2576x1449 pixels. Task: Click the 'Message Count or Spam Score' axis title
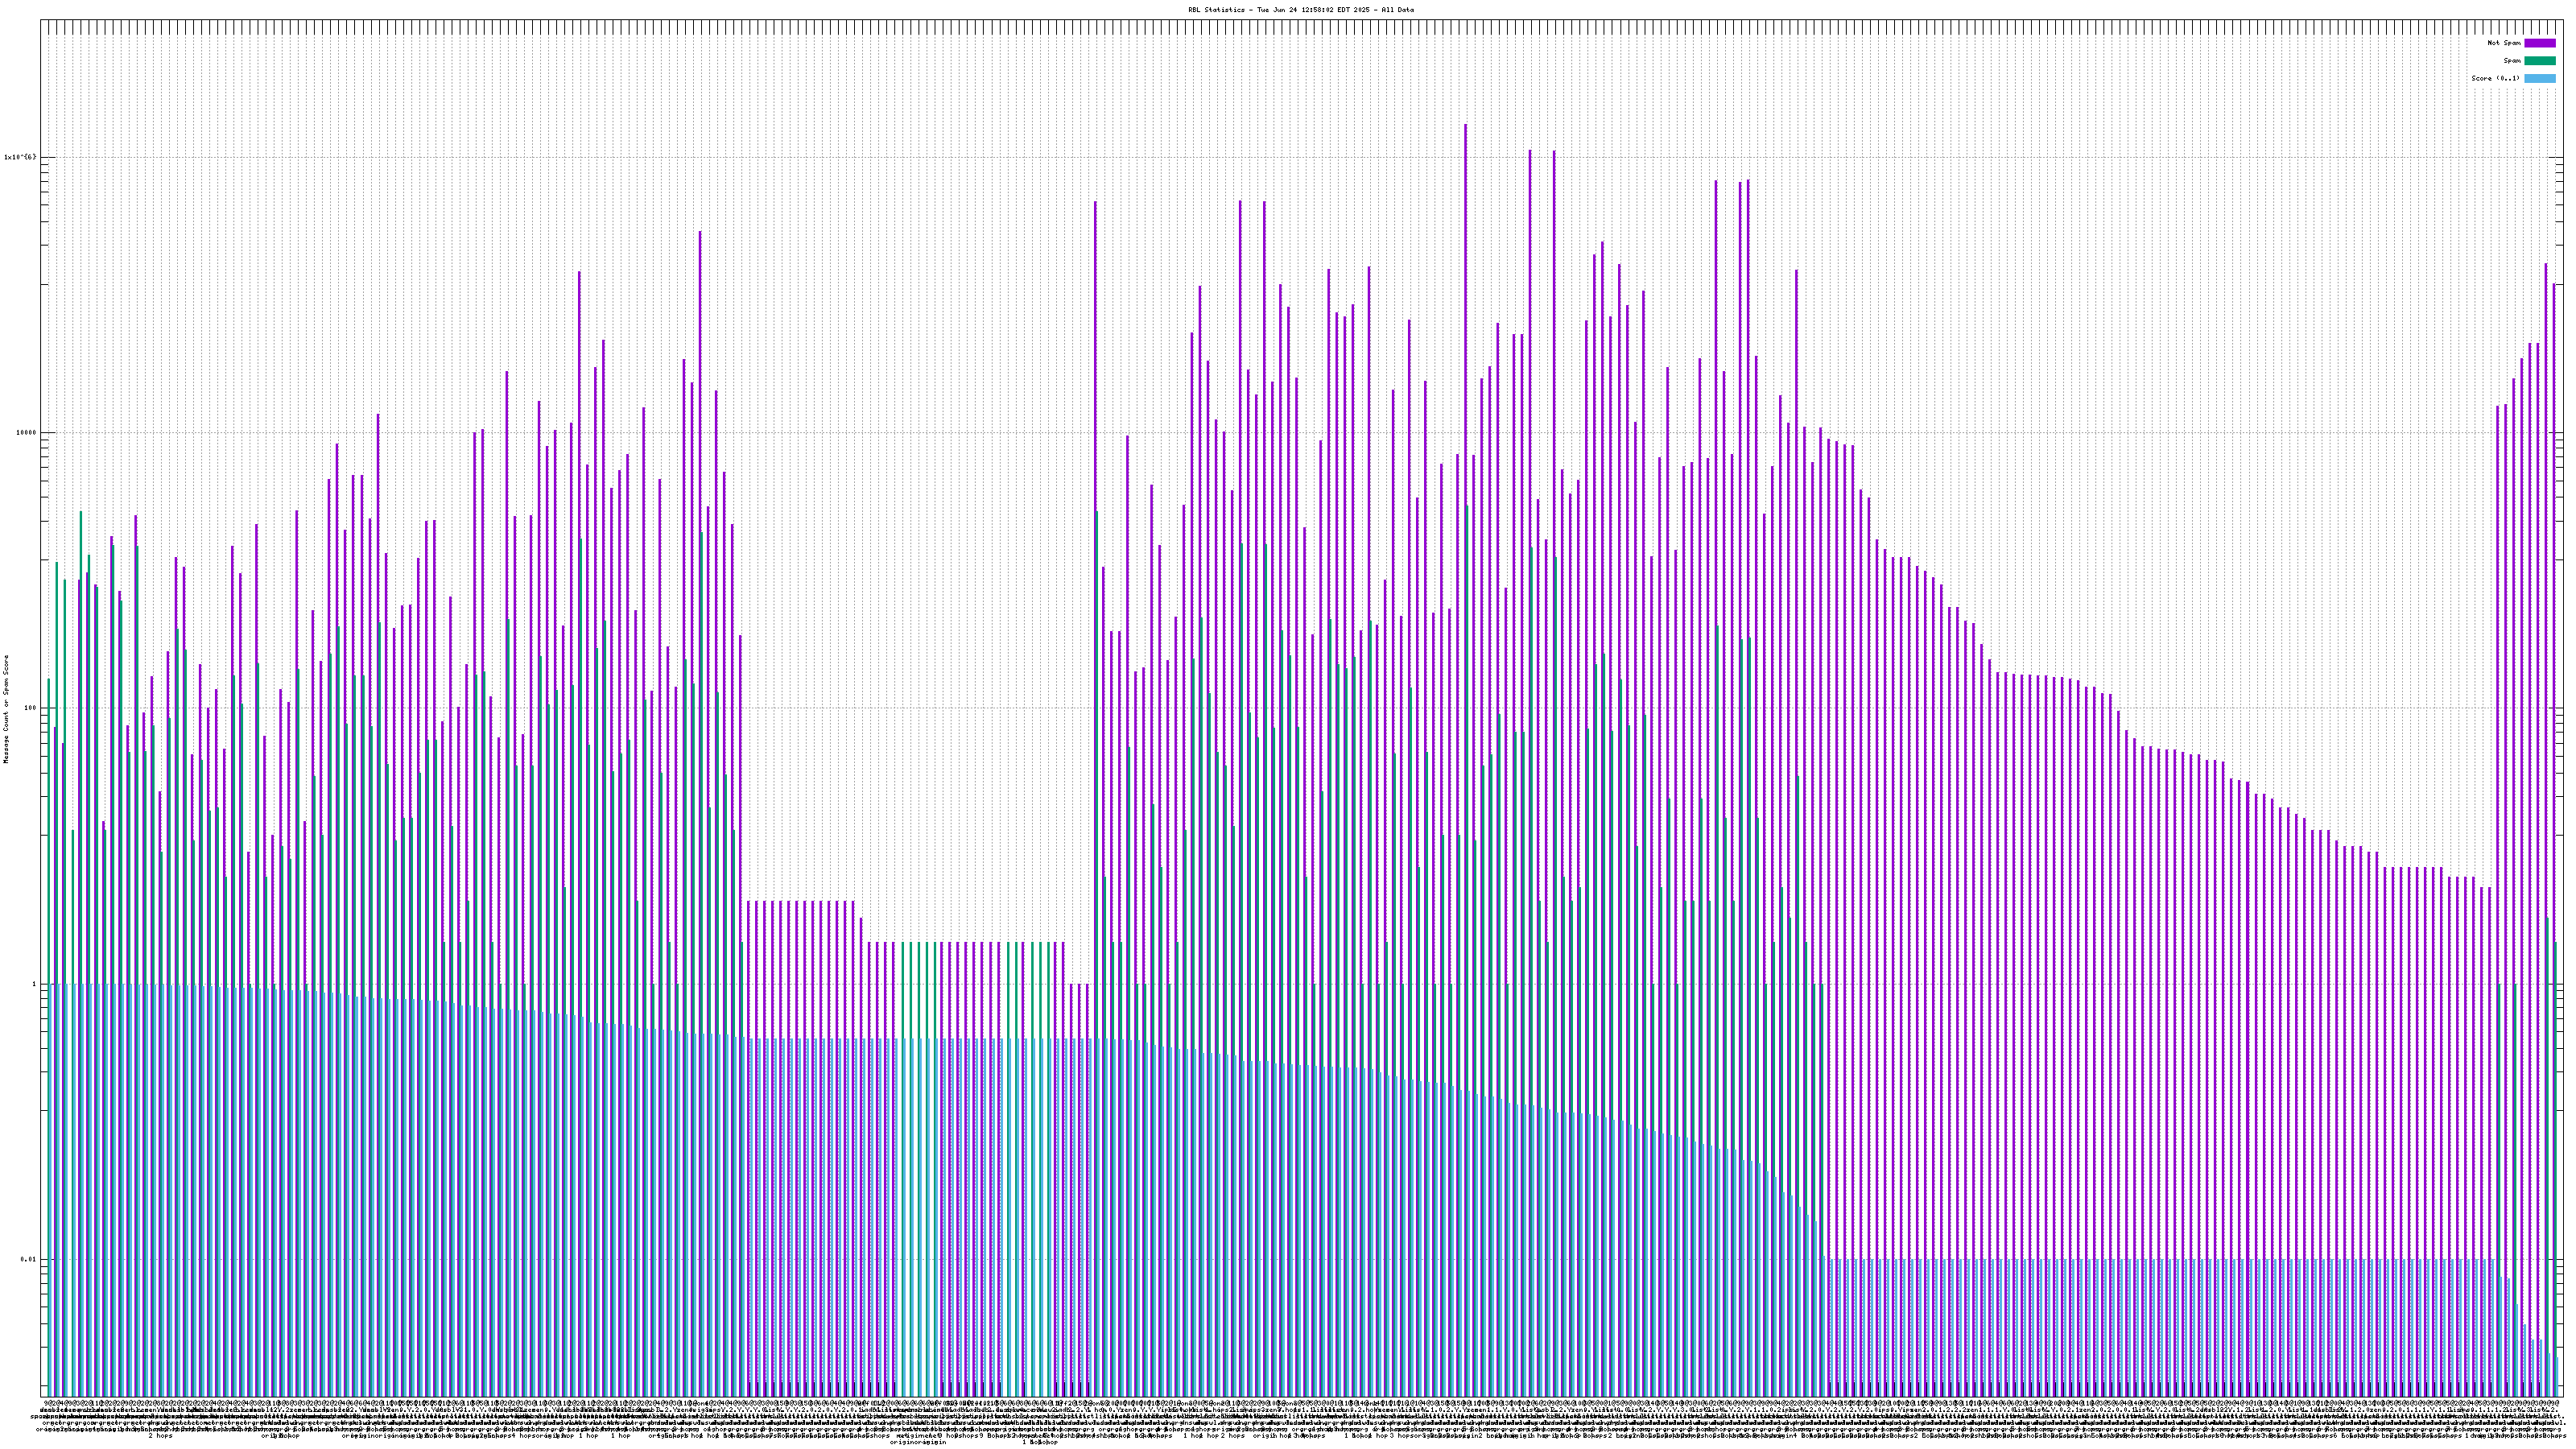5,708
